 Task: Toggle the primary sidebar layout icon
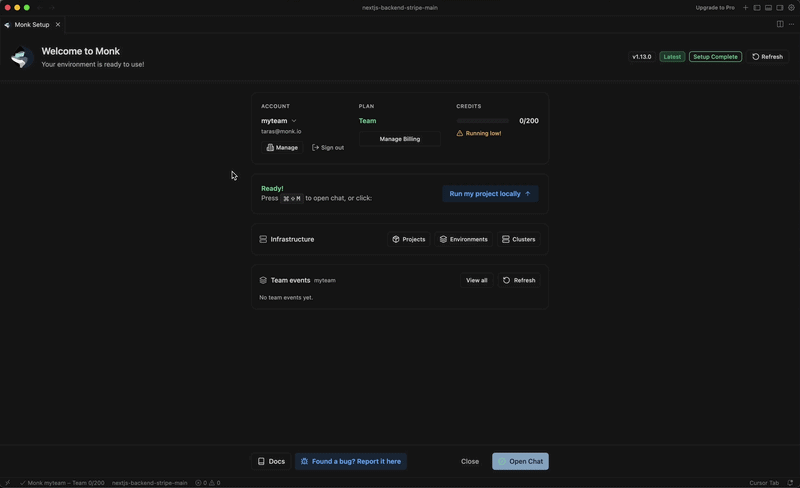click(757, 8)
